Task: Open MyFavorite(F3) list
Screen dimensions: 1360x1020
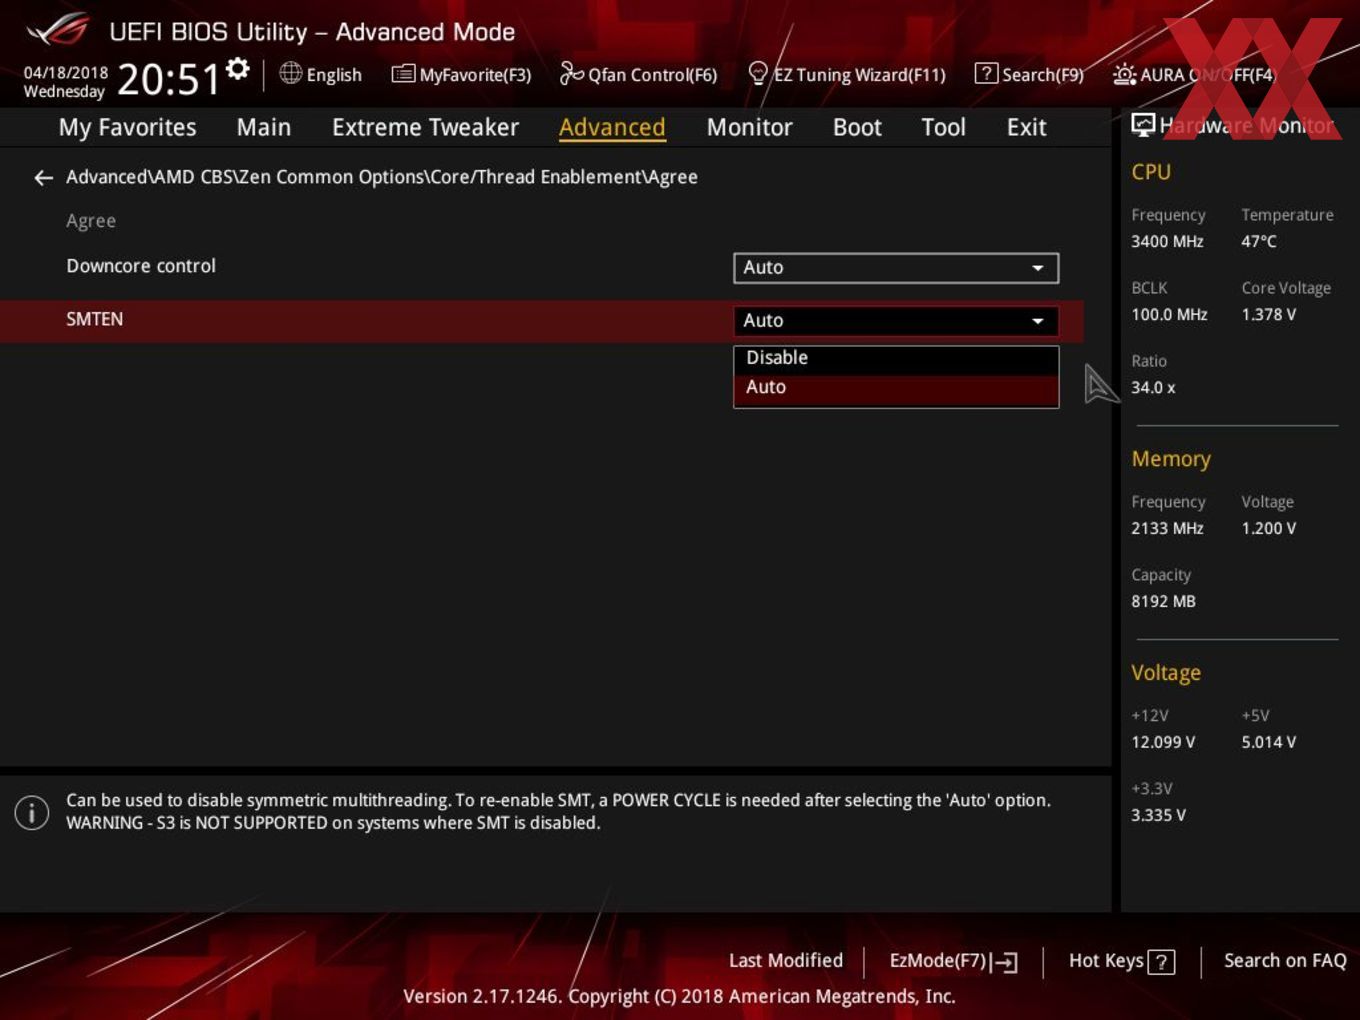Action: 461,74
